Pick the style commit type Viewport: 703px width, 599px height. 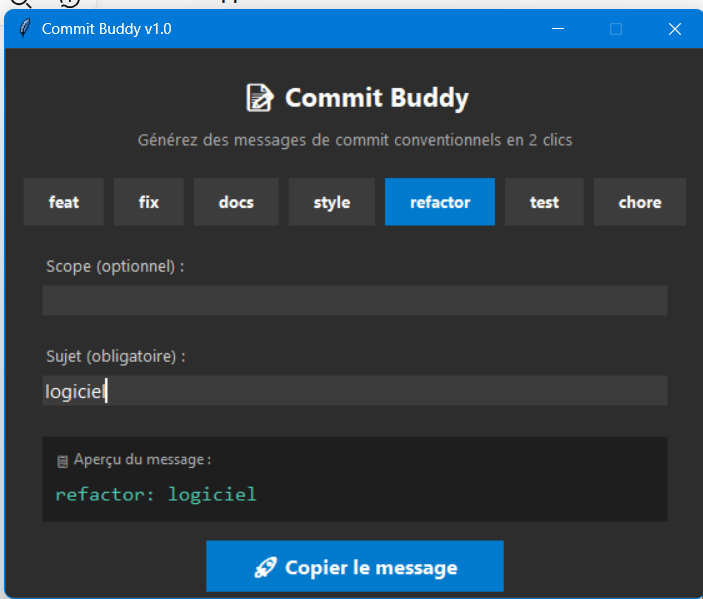click(x=331, y=202)
